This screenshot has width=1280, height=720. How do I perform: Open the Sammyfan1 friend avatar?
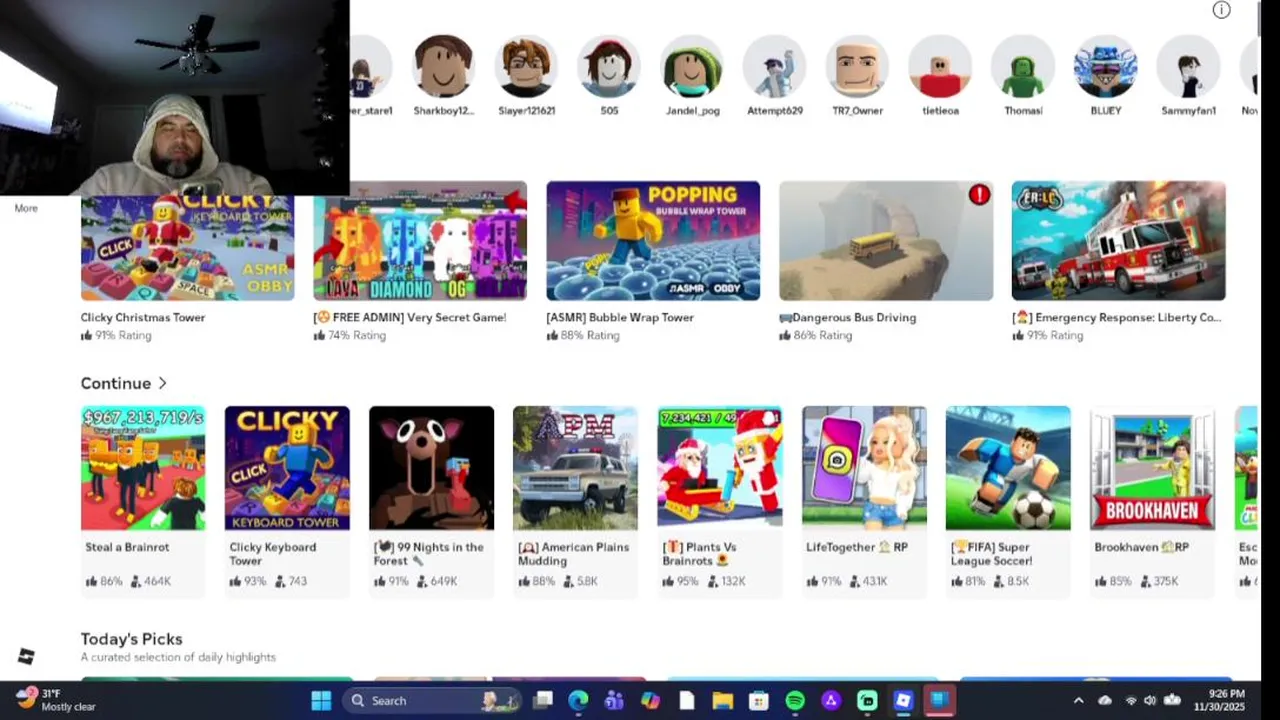1189,66
